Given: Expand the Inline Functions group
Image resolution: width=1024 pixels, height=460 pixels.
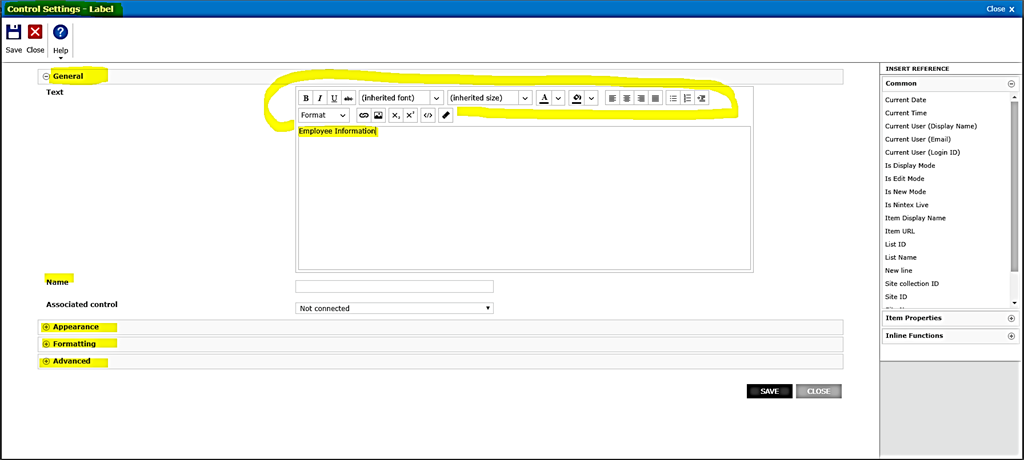Looking at the screenshot, I should click(x=1011, y=336).
